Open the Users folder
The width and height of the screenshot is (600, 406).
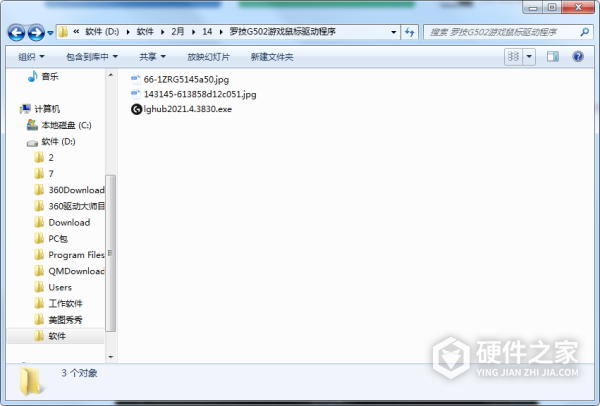point(60,287)
